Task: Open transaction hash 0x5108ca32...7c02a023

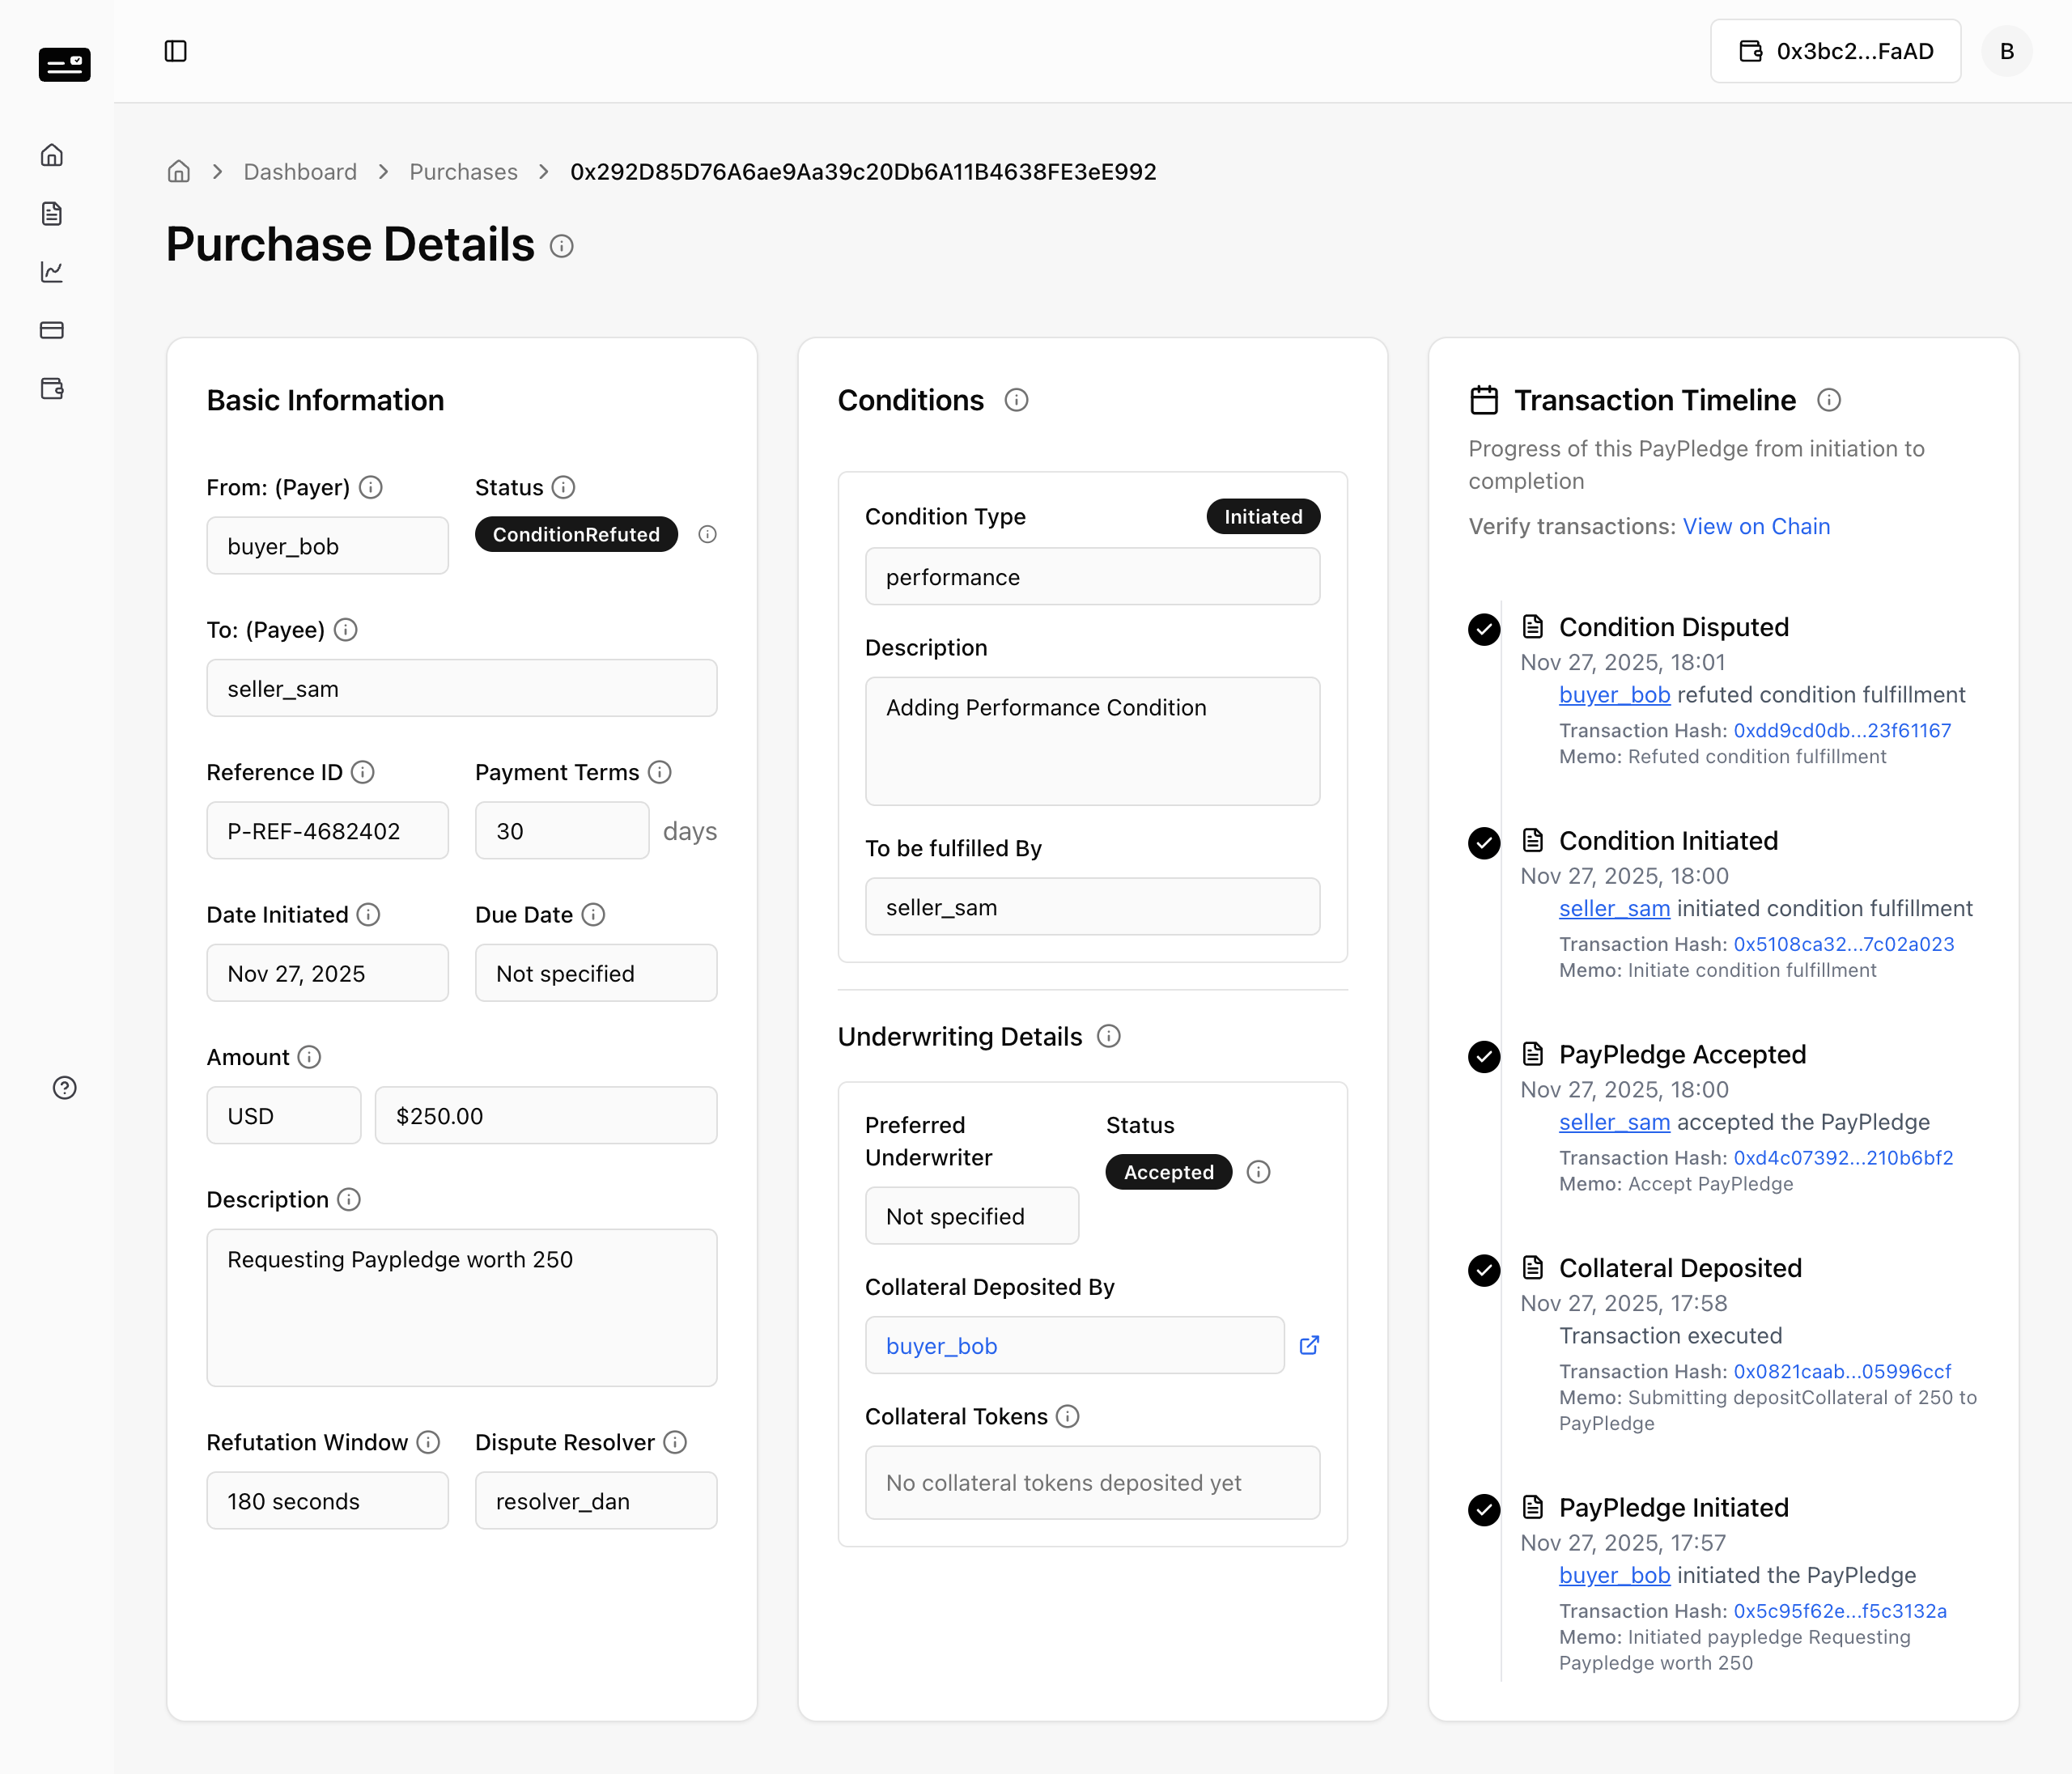Action: coord(1843,945)
